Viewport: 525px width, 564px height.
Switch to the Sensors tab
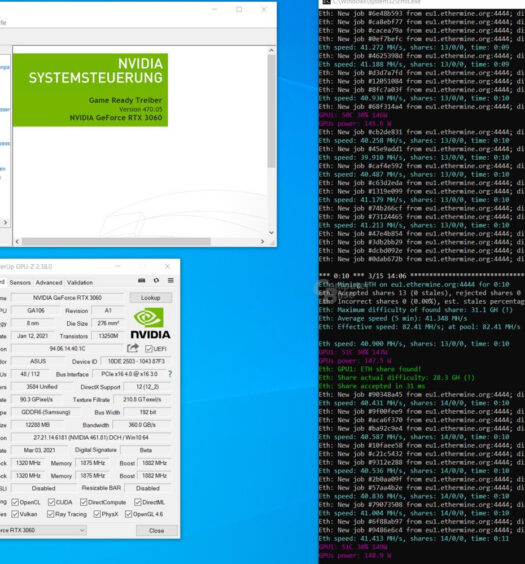20,282
